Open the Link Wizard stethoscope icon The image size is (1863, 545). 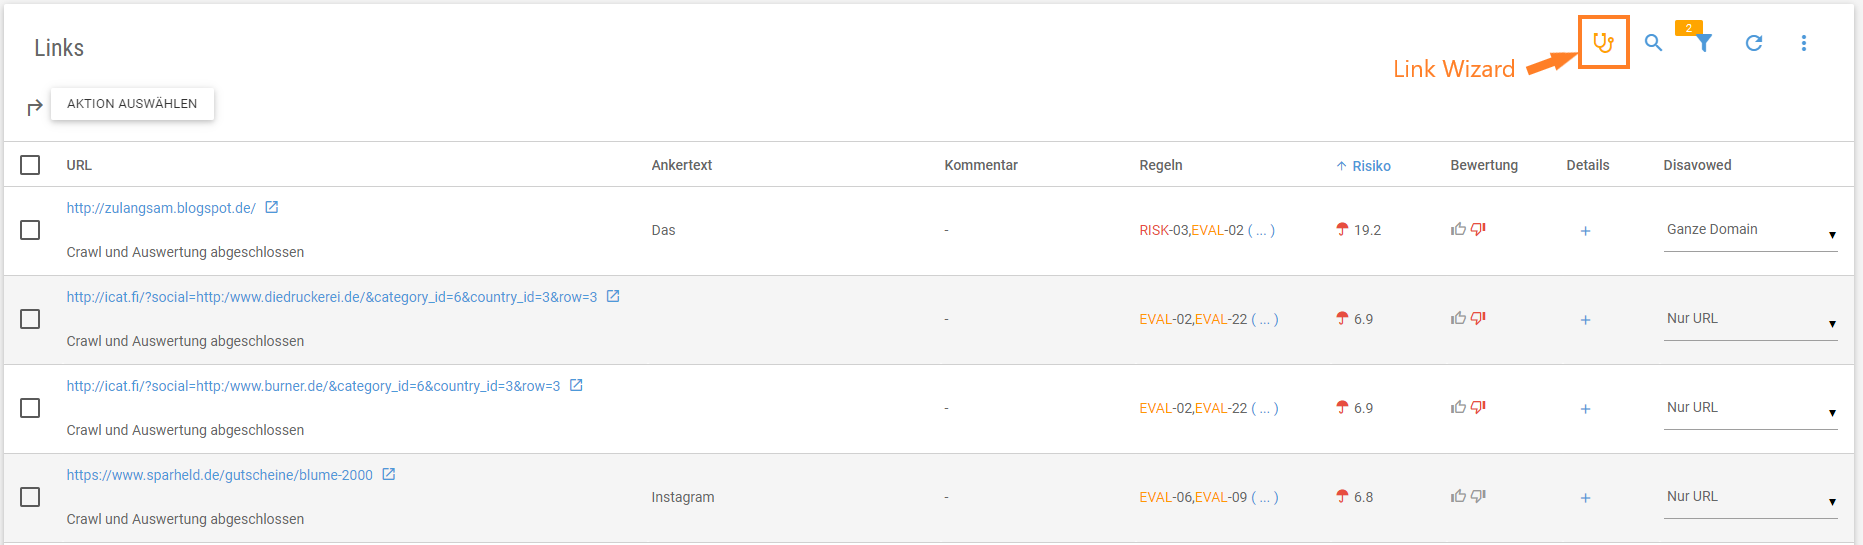click(x=1603, y=43)
